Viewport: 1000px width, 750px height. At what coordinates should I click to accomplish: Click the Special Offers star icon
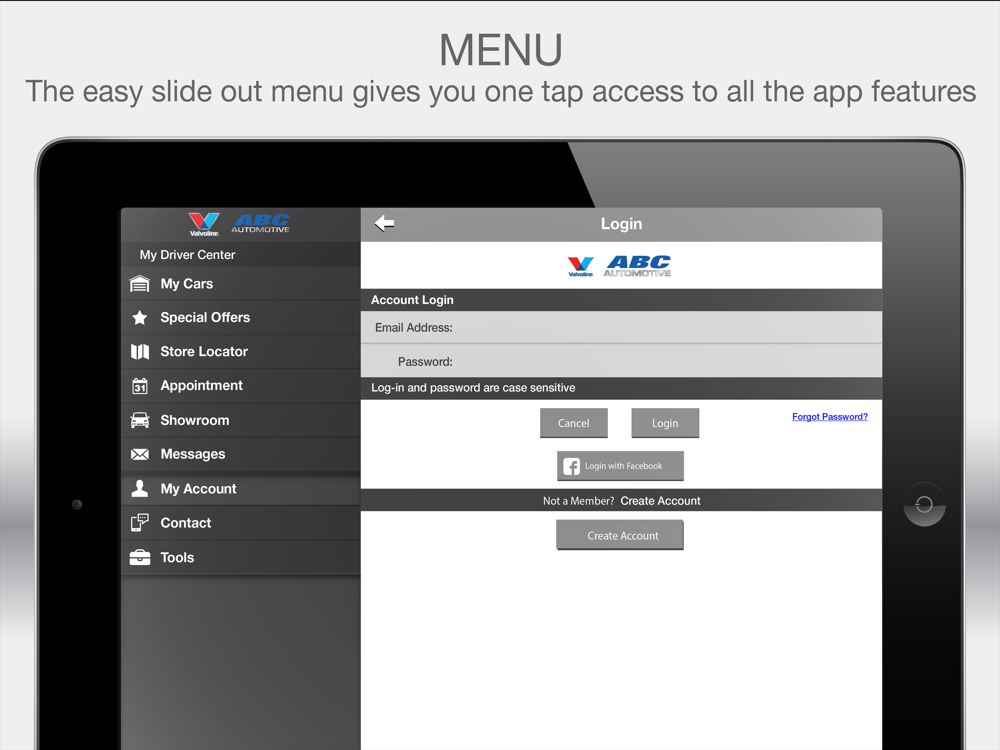(x=140, y=318)
